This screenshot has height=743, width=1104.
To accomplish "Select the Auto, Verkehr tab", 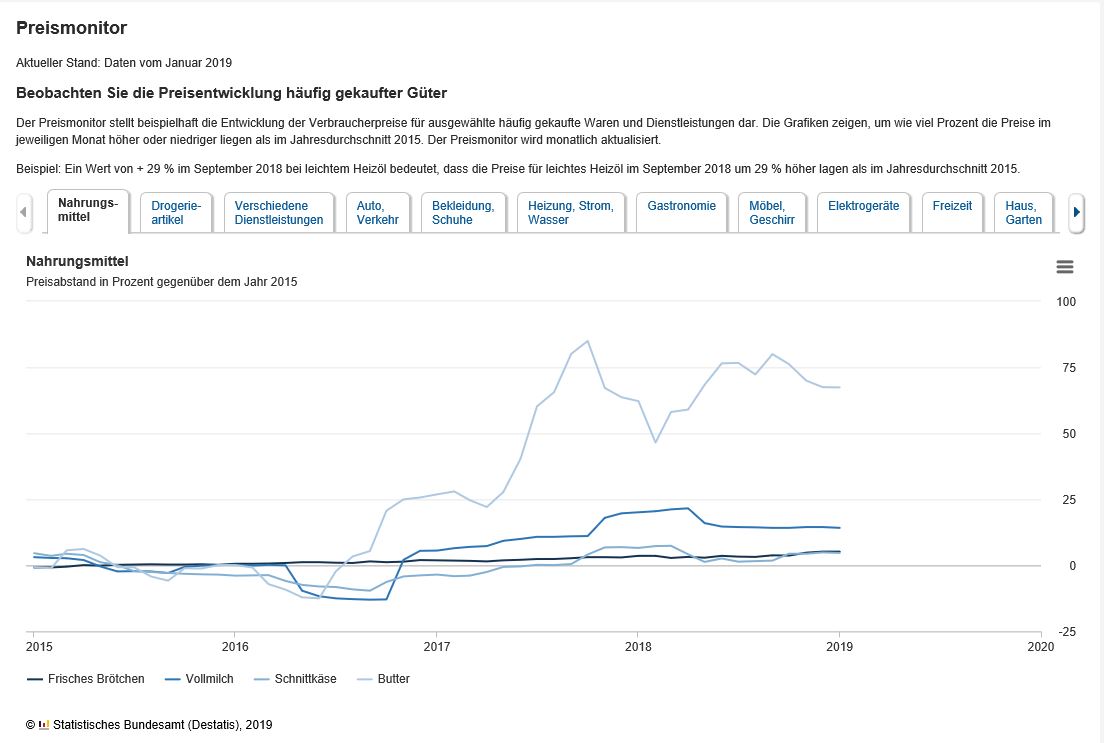I will (x=378, y=212).
